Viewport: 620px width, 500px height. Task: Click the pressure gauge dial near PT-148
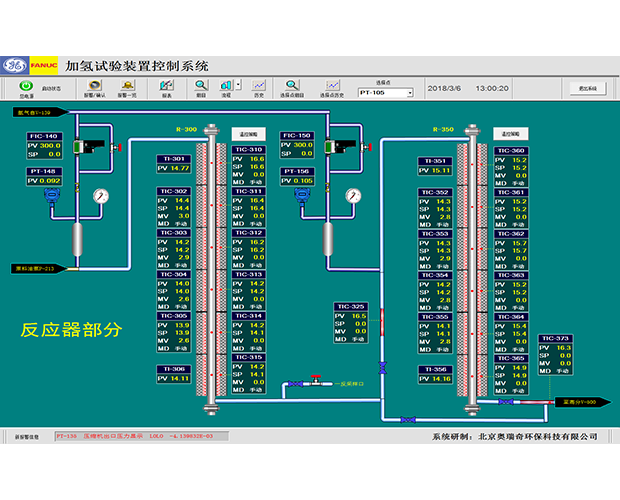coord(101,196)
